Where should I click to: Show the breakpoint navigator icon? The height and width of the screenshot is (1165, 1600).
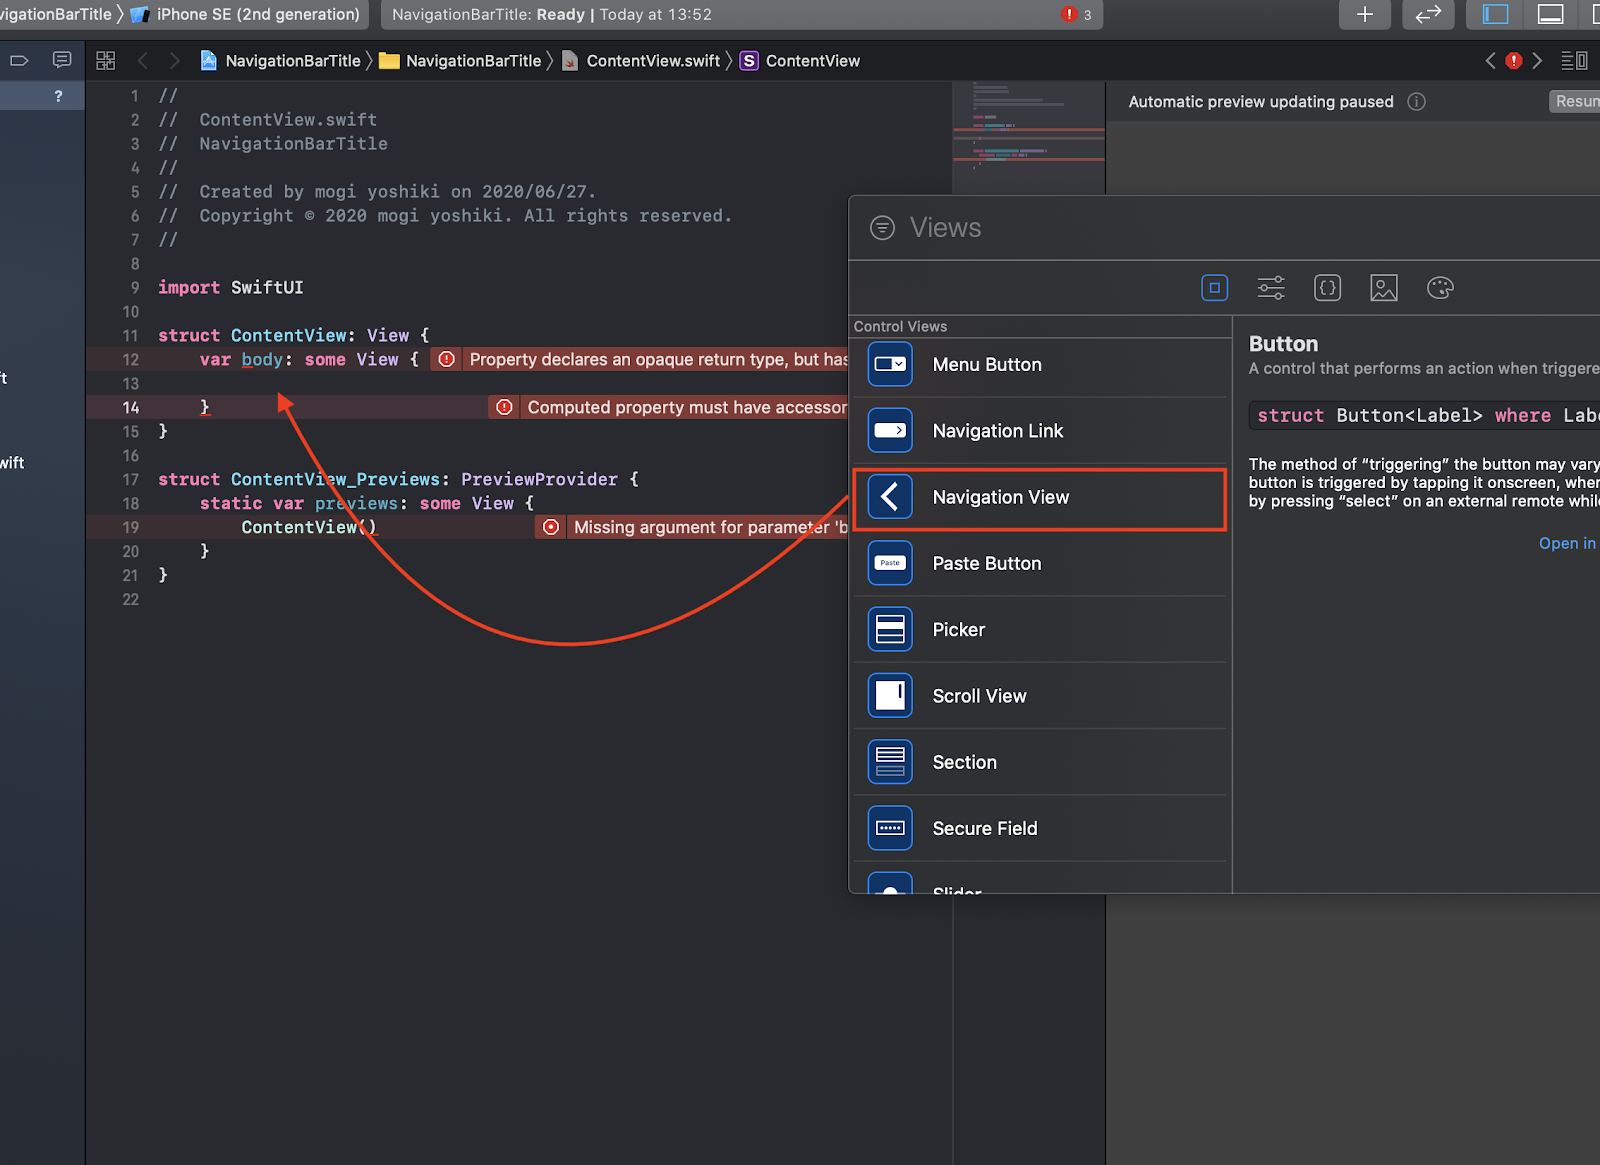click(19, 61)
